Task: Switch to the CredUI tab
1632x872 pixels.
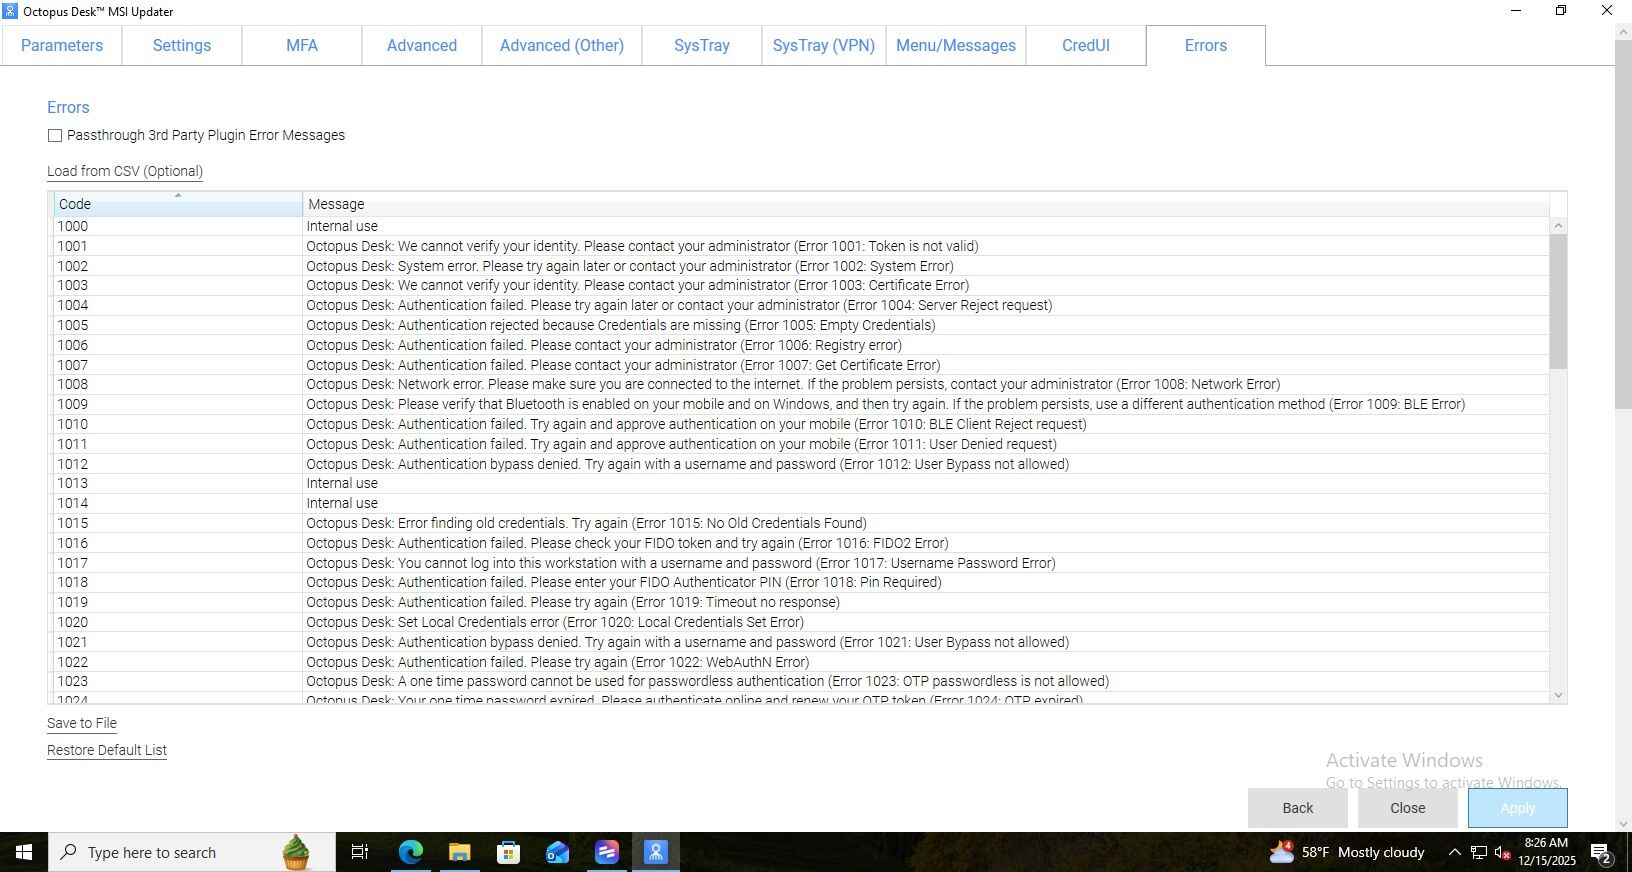Action: pos(1086,45)
